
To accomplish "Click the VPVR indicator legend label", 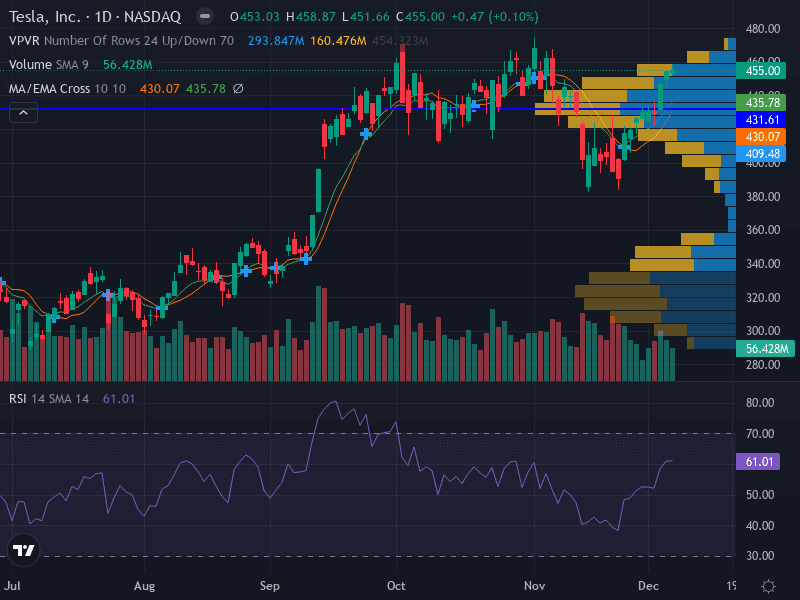I will [121, 41].
